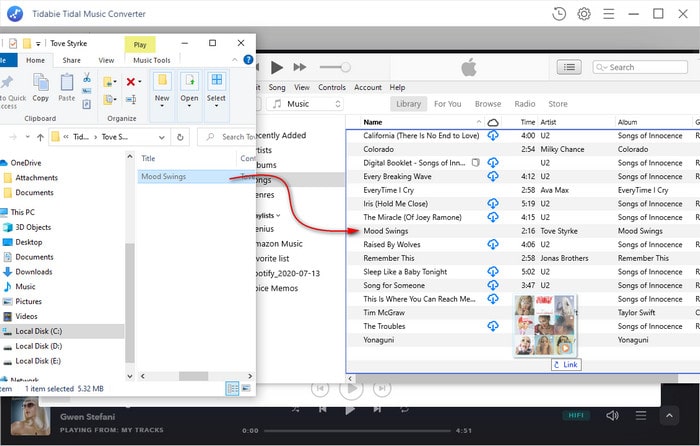Open the Music media type dropdown

tap(306, 104)
